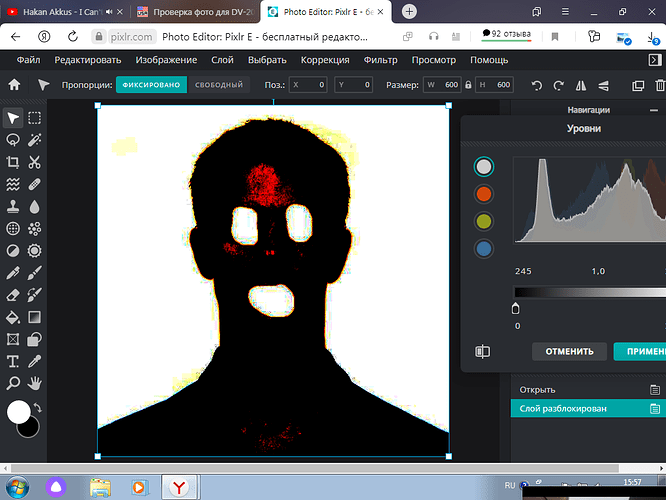Select the blue channel circle

[484, 249]
